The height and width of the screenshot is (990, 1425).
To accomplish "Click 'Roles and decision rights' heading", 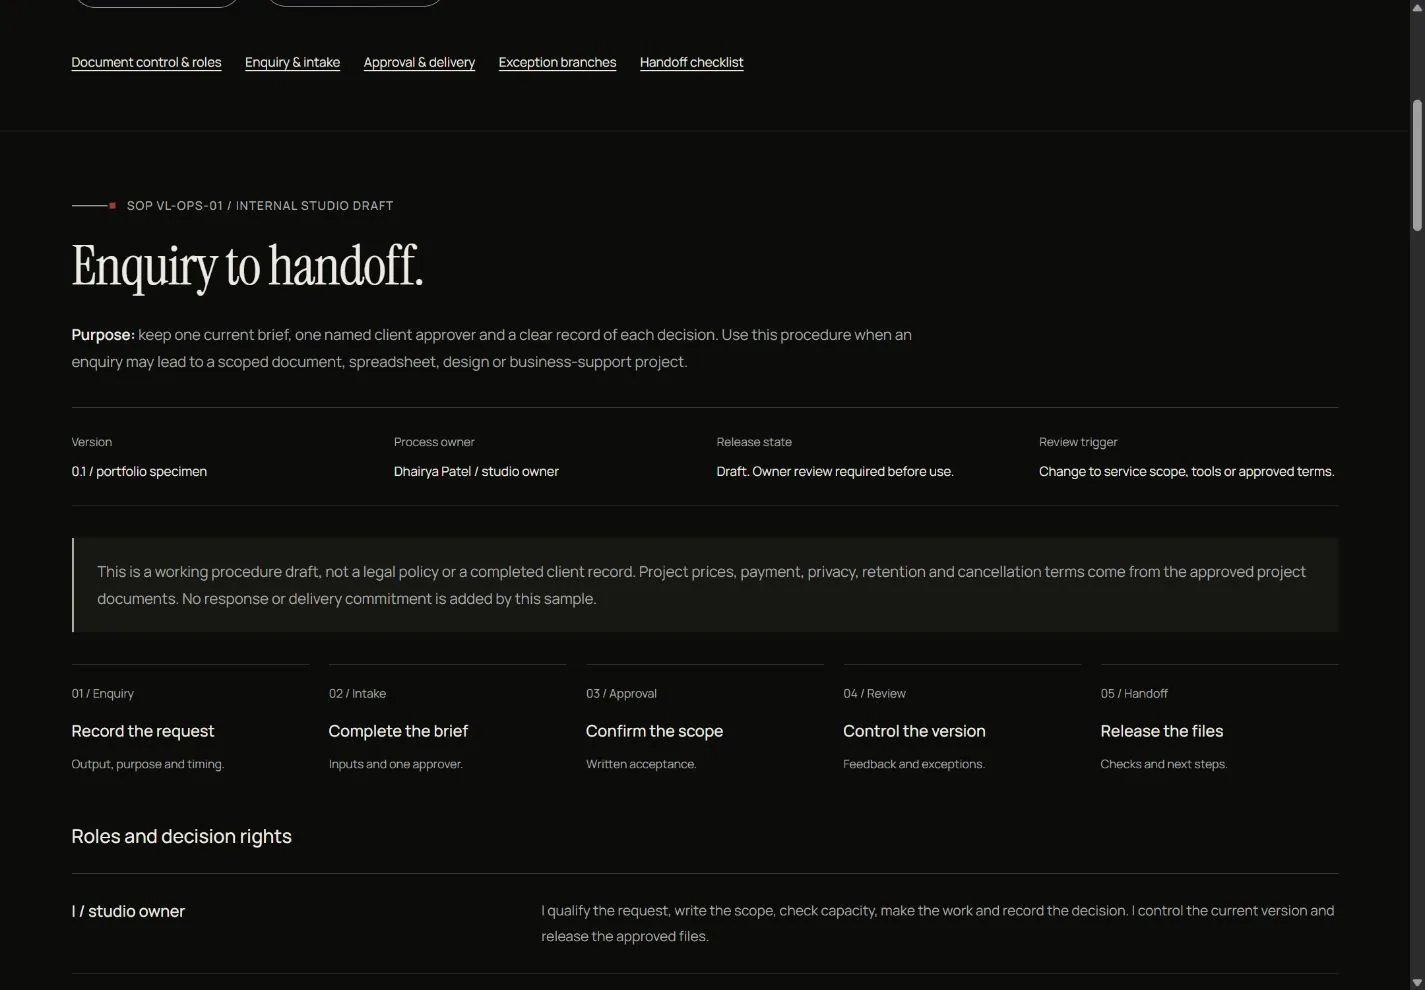I will coord(181,836).
